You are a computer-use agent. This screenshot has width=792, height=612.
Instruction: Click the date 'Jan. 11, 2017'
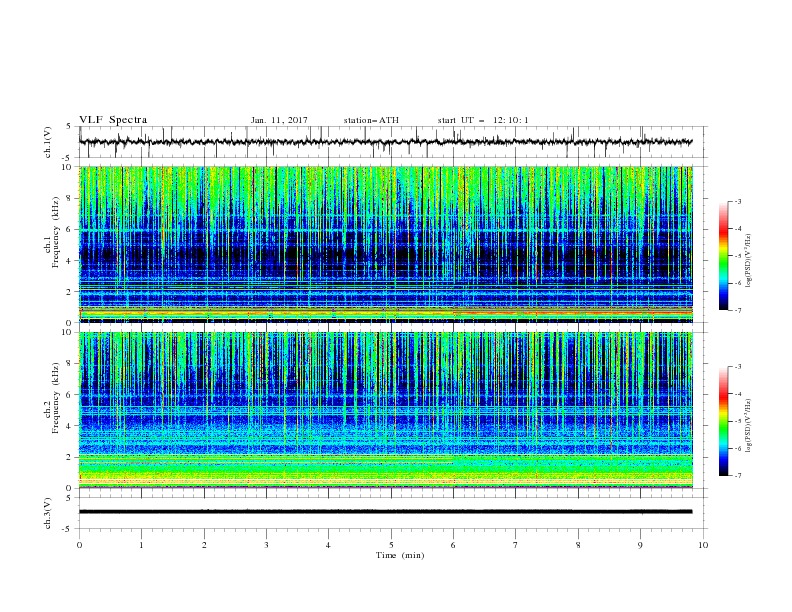click(x=279, y=120)
